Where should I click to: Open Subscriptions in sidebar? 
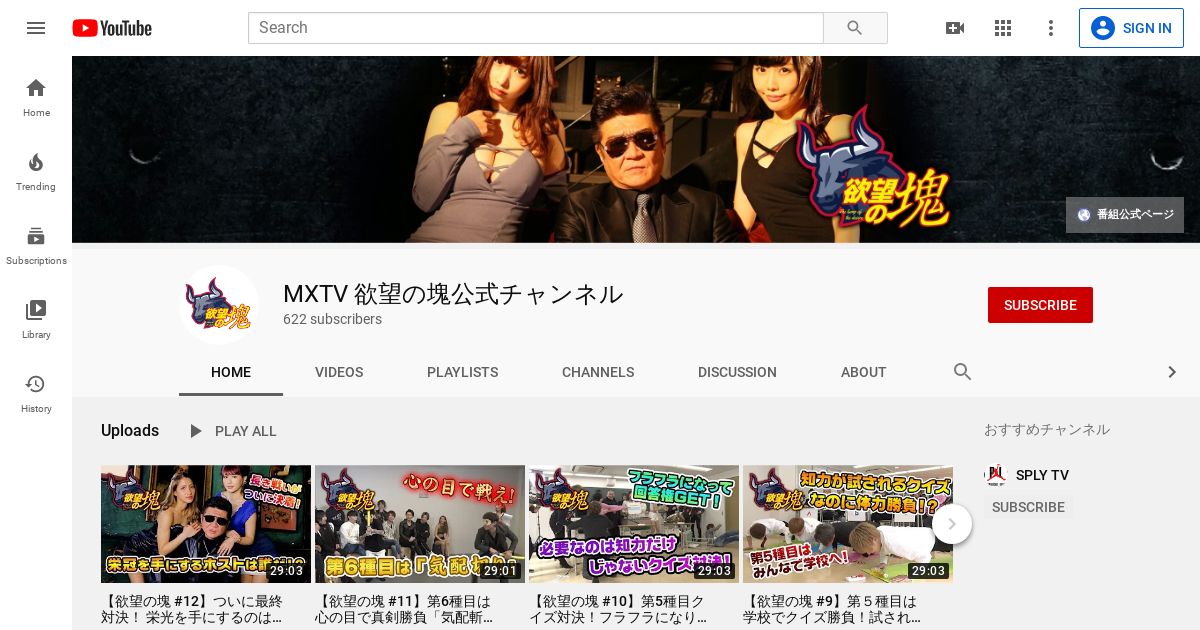[36, 246]
